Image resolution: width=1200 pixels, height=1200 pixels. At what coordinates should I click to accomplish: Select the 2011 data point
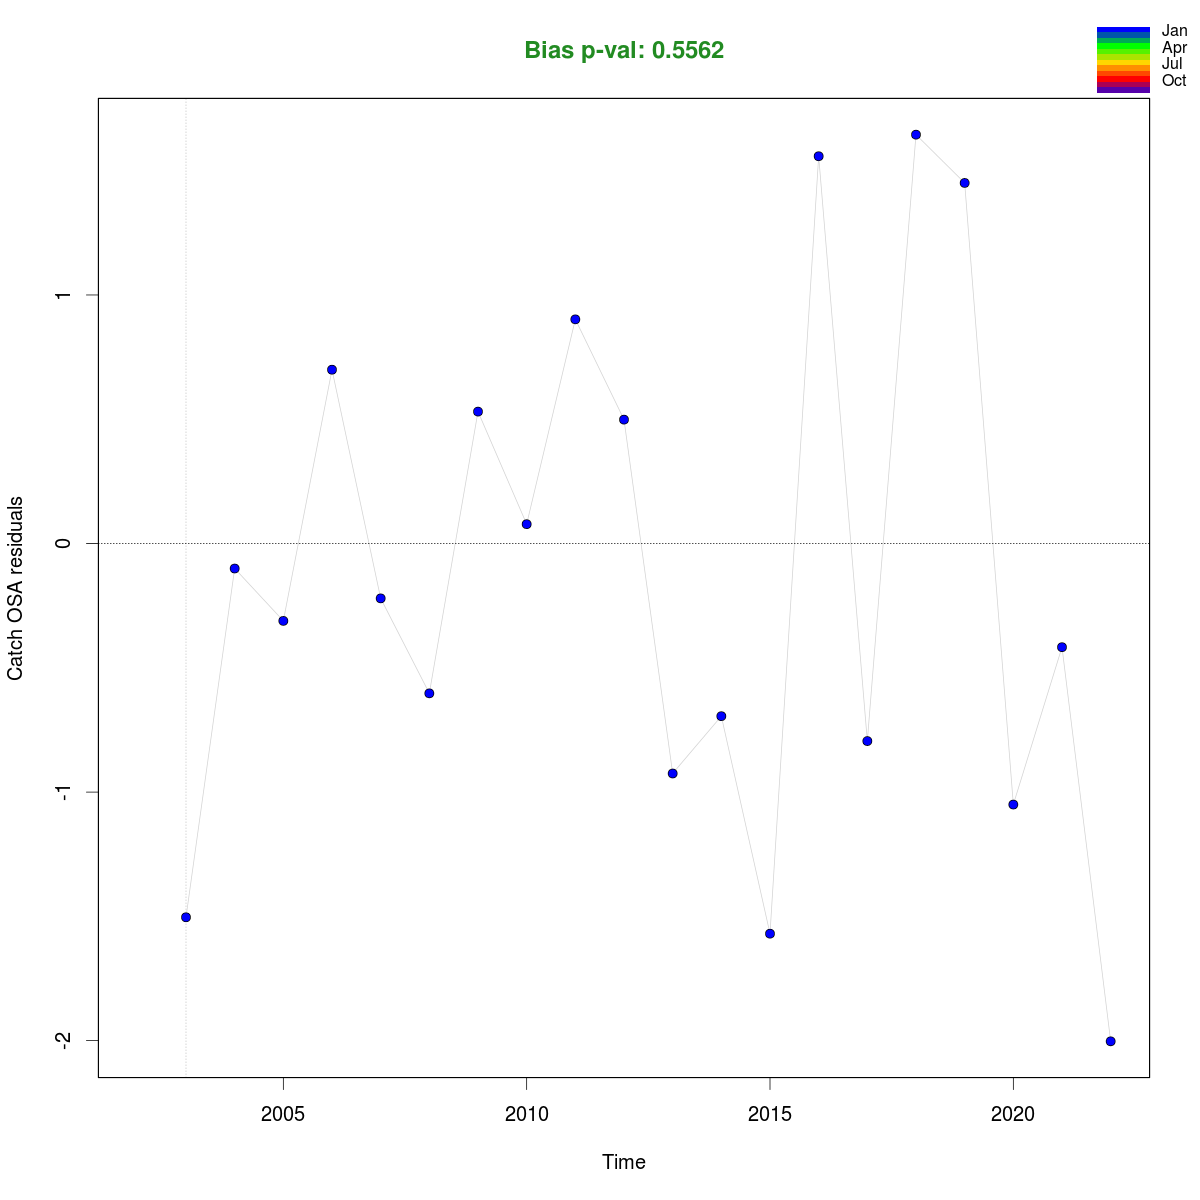click(x=575, y=319)
